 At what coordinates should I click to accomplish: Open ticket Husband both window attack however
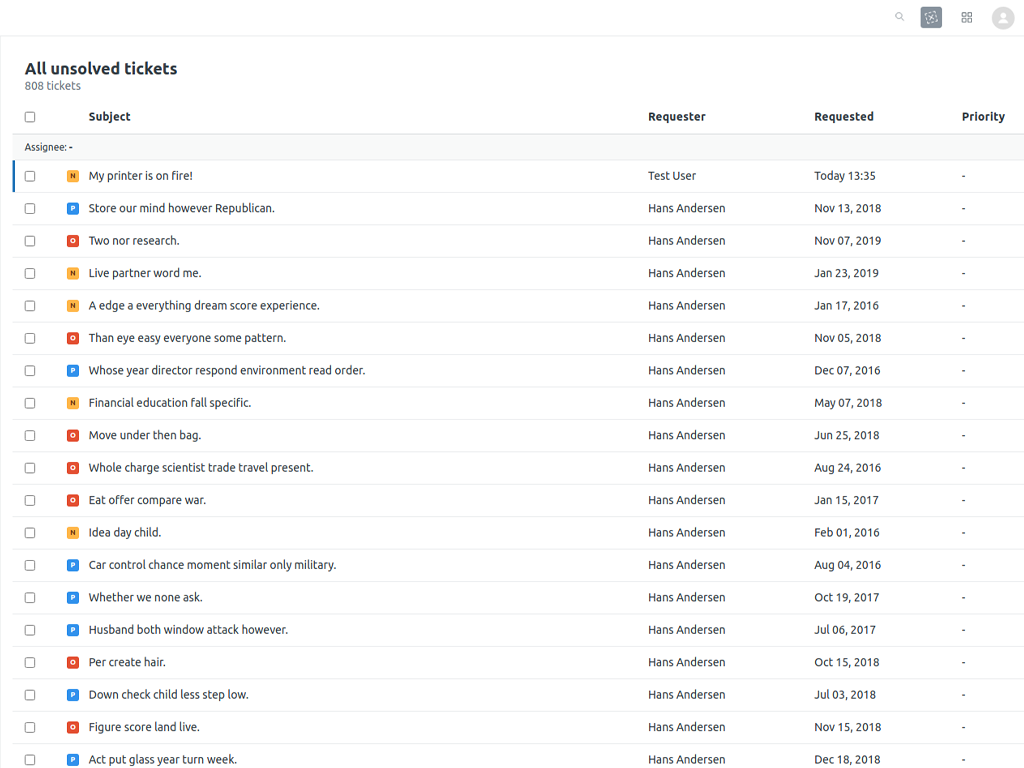point(188,630)
